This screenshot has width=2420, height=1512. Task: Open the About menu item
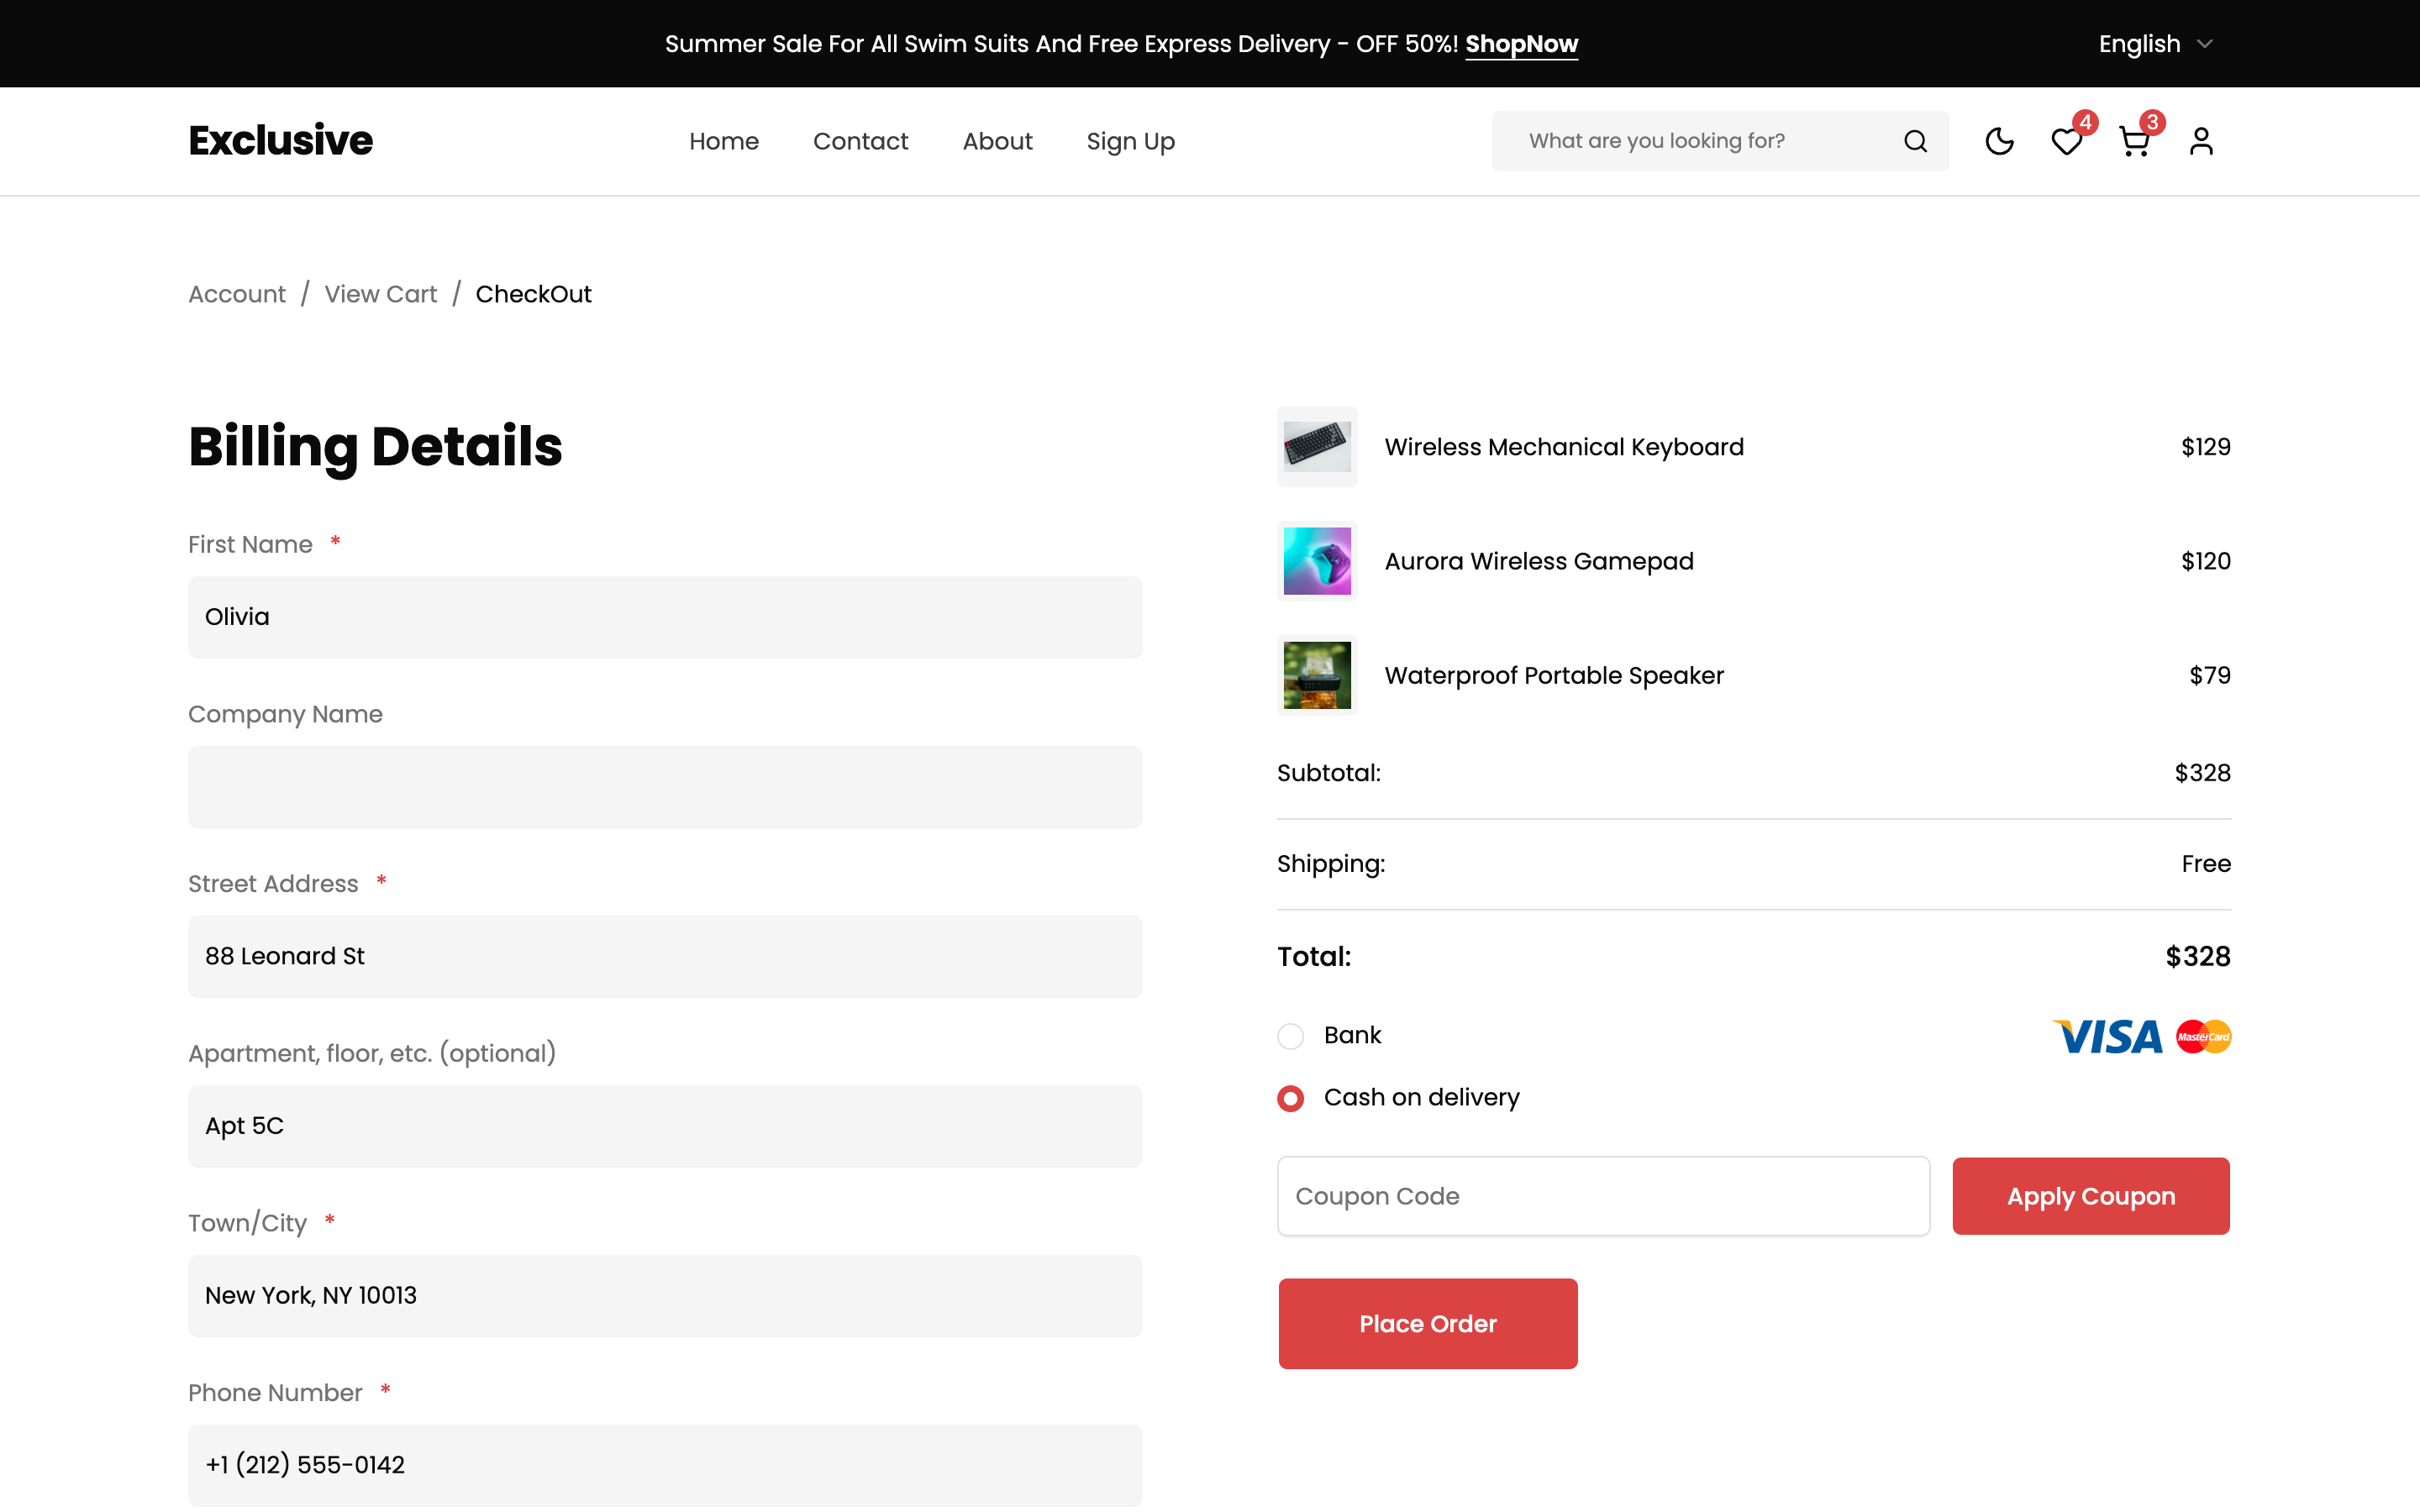click(x=998, y=141)
